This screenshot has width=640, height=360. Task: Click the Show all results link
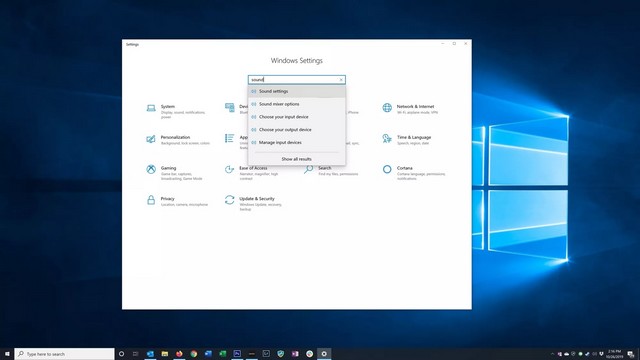click(297, 159)
